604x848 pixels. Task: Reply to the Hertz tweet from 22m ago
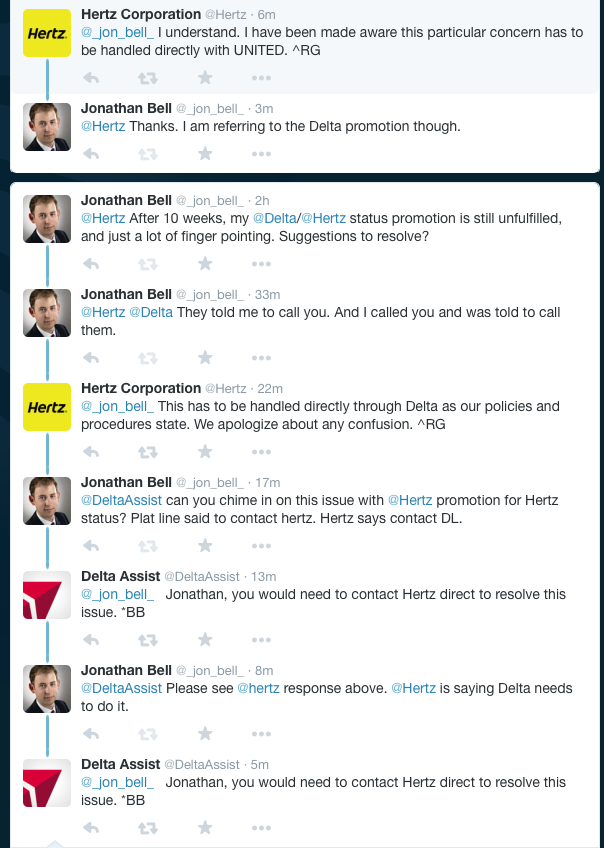(90, 451)
